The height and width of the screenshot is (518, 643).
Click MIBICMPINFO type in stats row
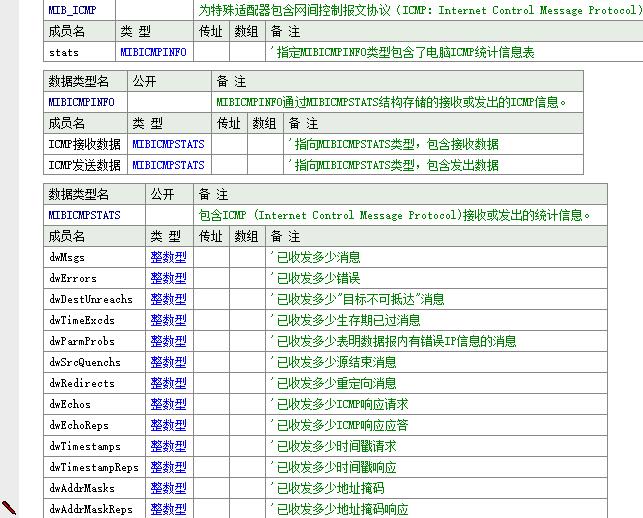point(153,52)
